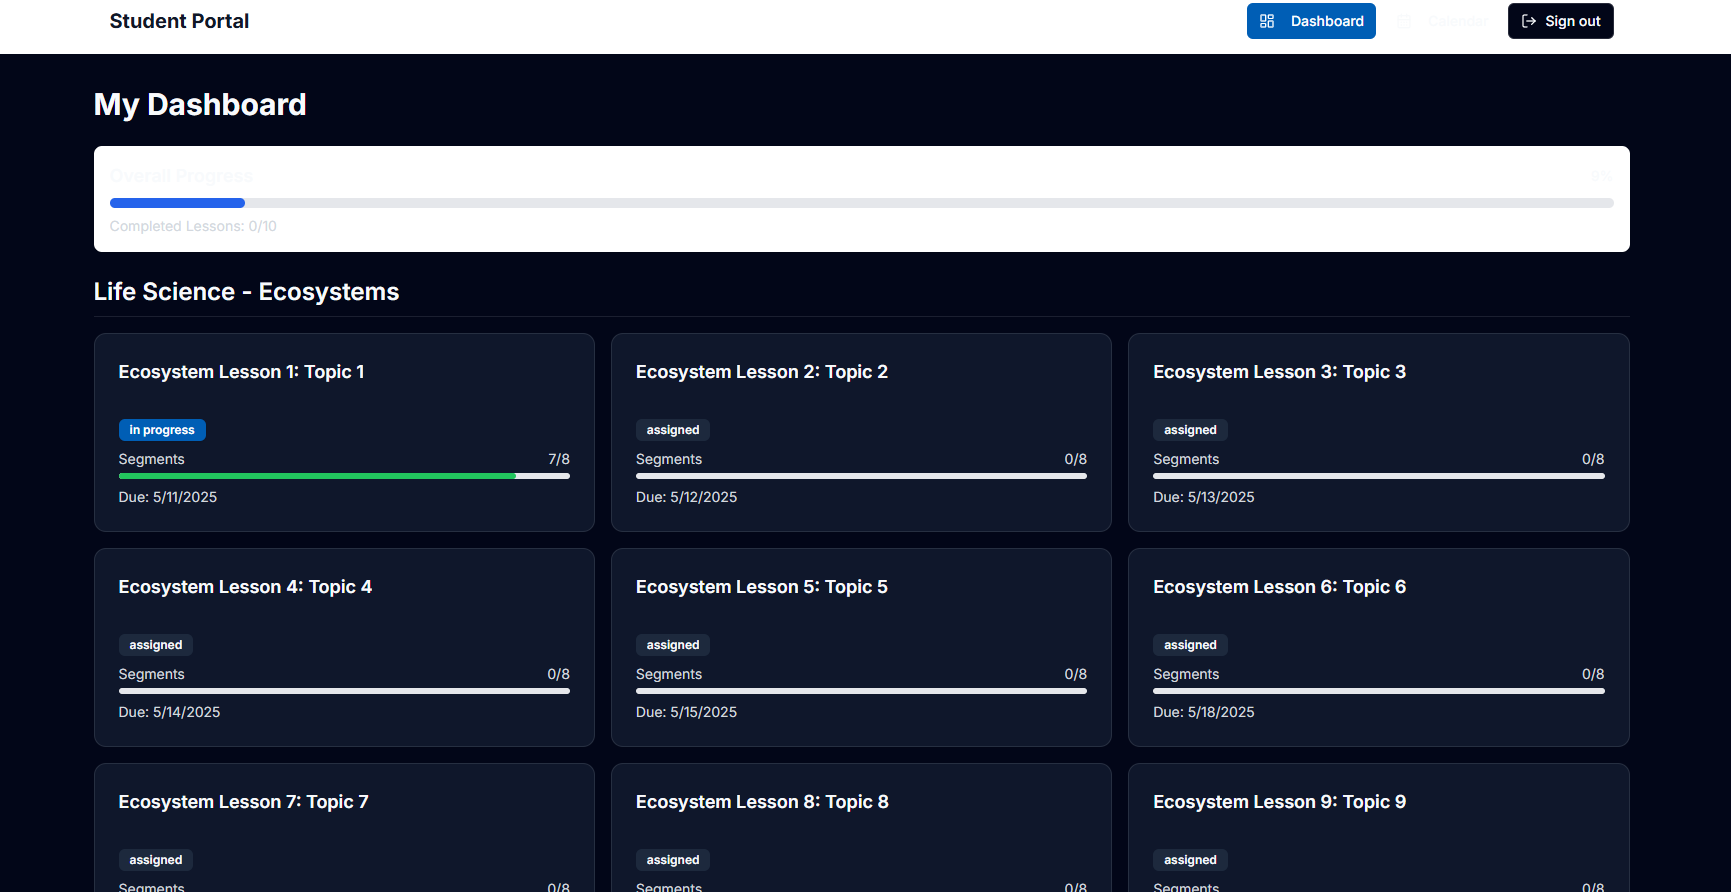Click the Dashboard grid icon
This screenshot has width=1731, height=892.
pos(1267,21)
